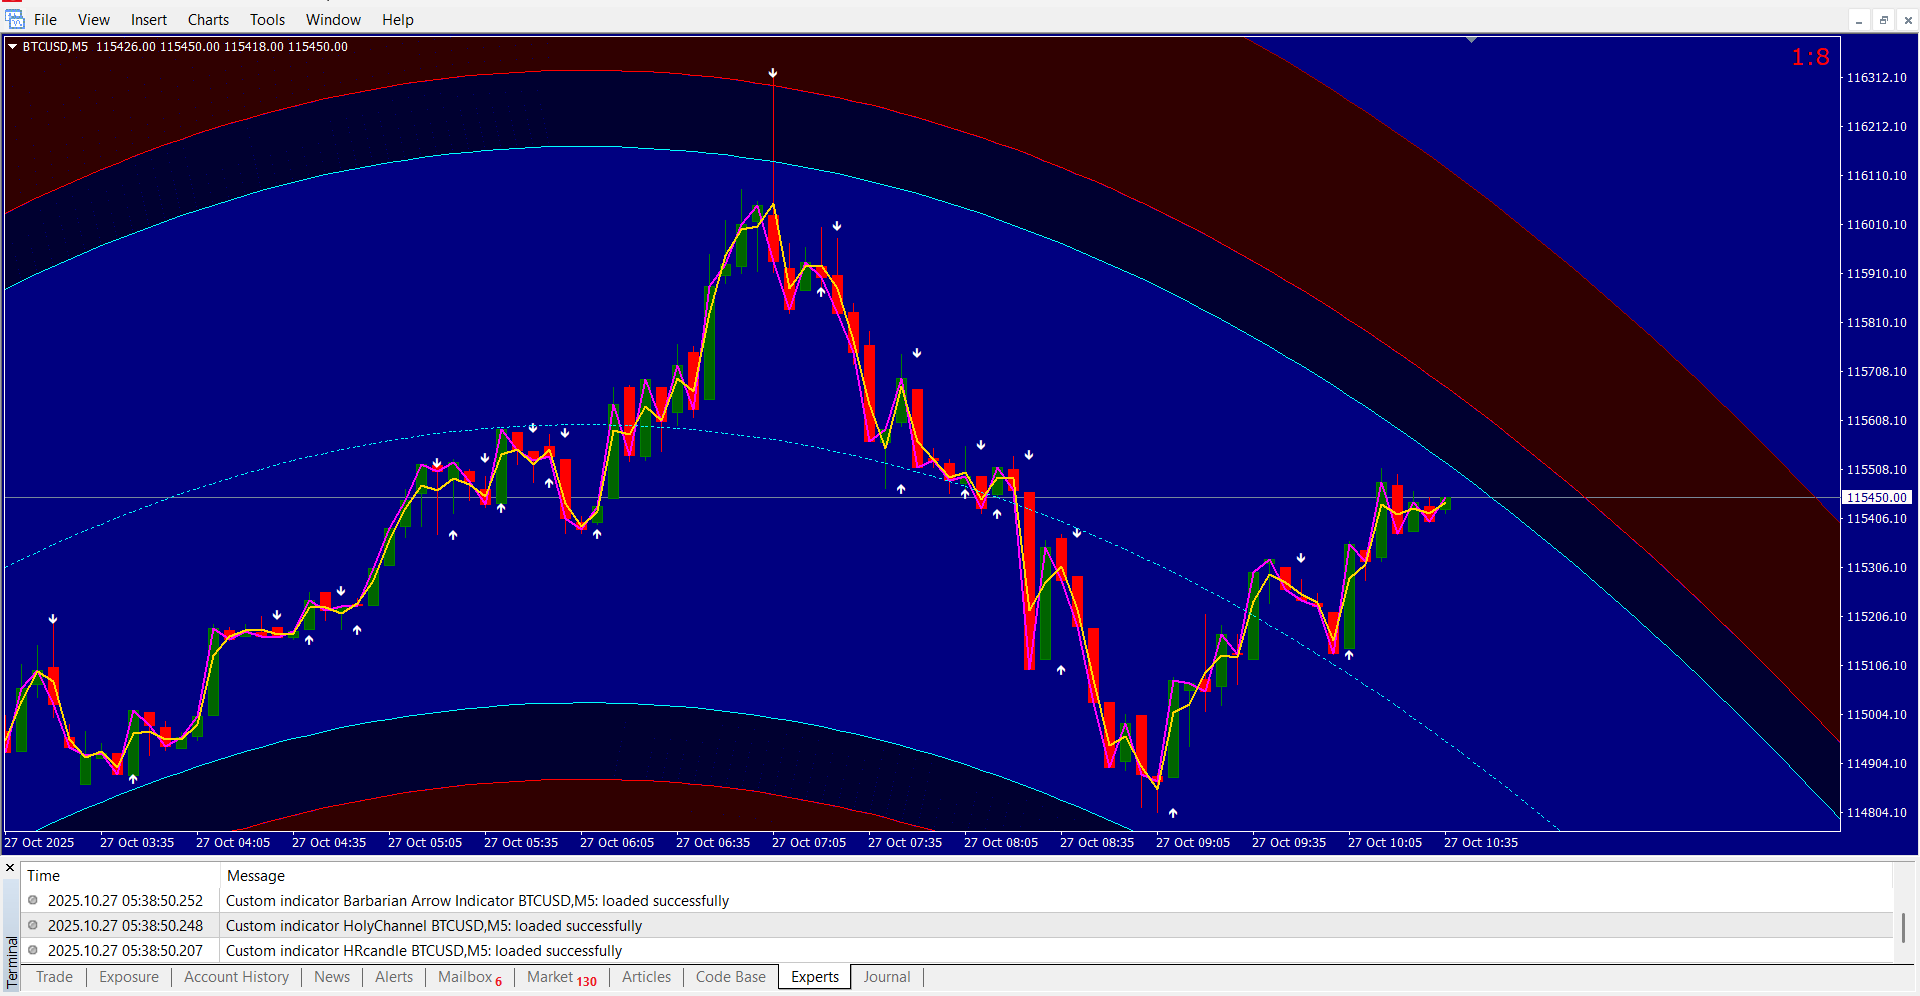Click timestamp 2025.10.27 05:38:50.248
Screen dimensions: 1920x996
(x=125, y=925)
